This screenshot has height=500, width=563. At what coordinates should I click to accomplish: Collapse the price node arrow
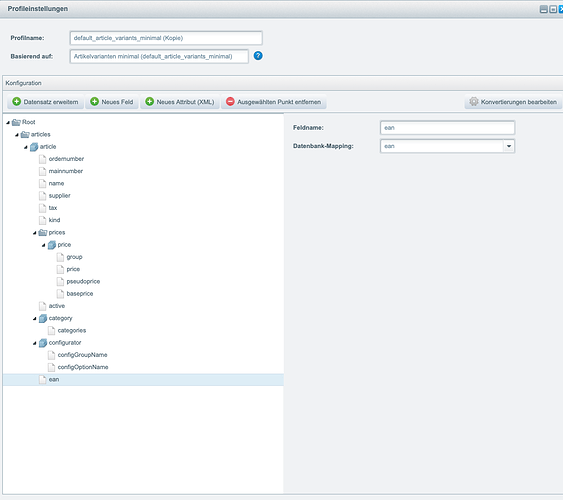point(44,245)
